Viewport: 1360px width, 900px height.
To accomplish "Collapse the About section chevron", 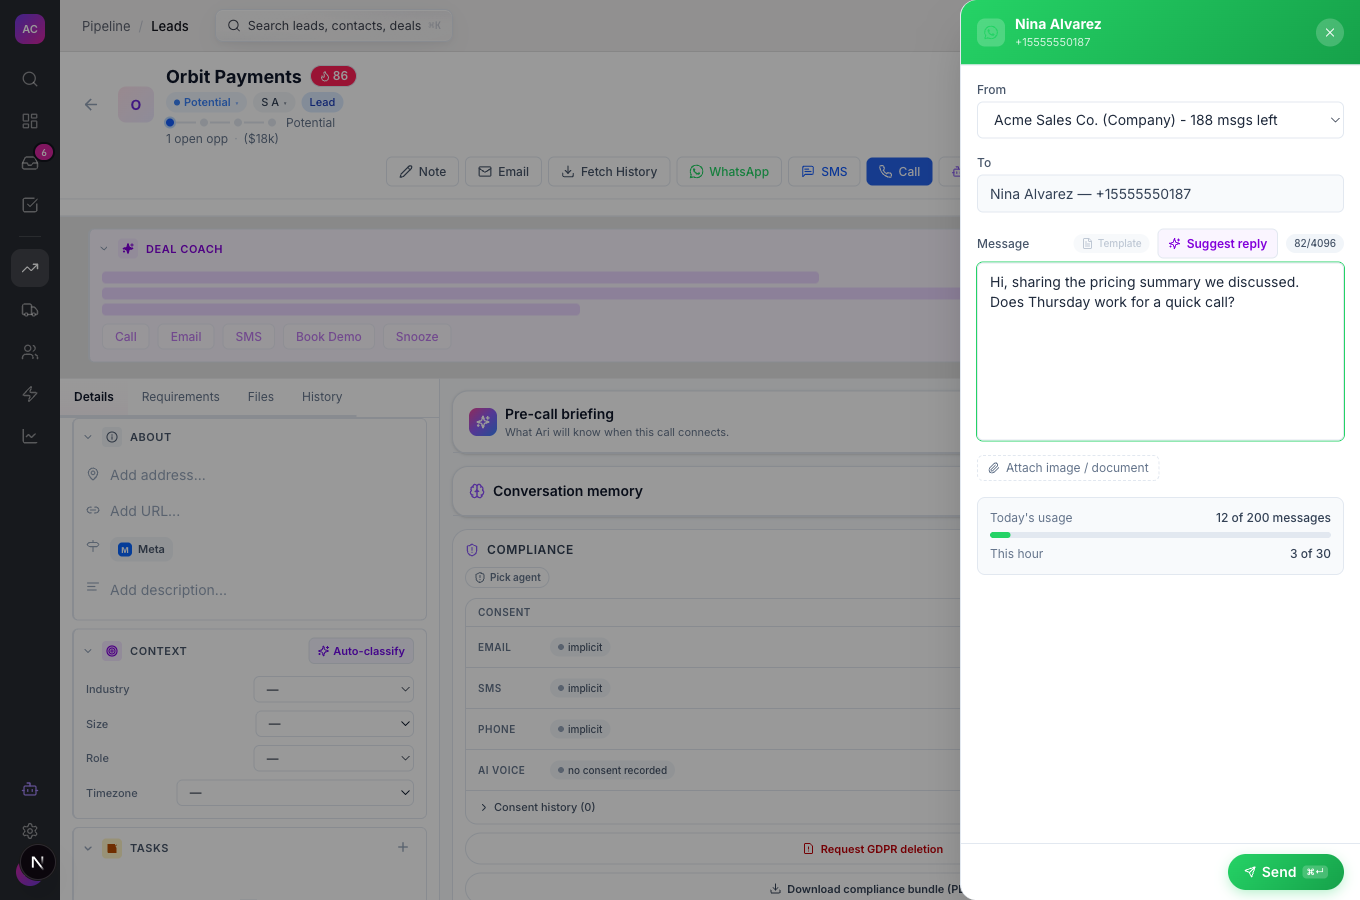I will (88, 437).
